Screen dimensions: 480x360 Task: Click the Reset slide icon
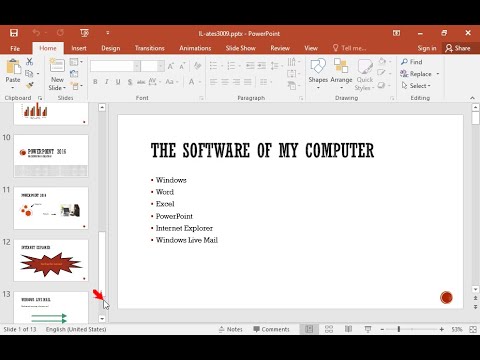(74, 74)
